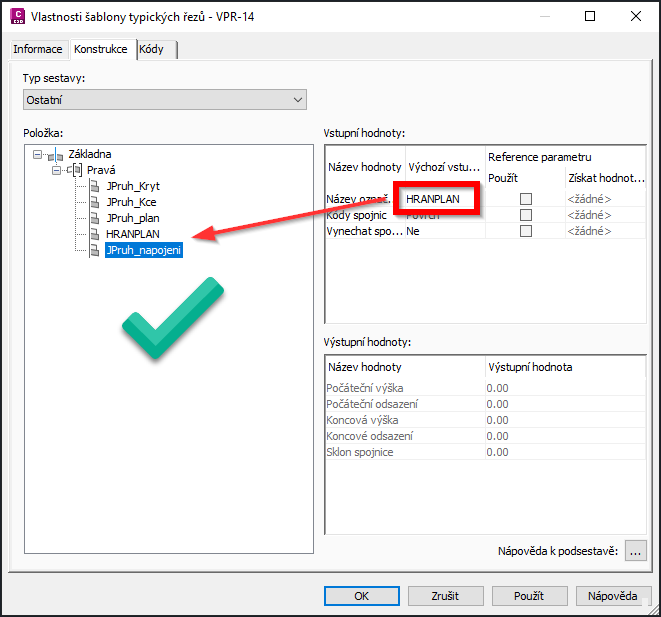Click the JPruh_Kryt subassembly icon
The height and width of the screenshot is (617, 661).
pos(95,187)
